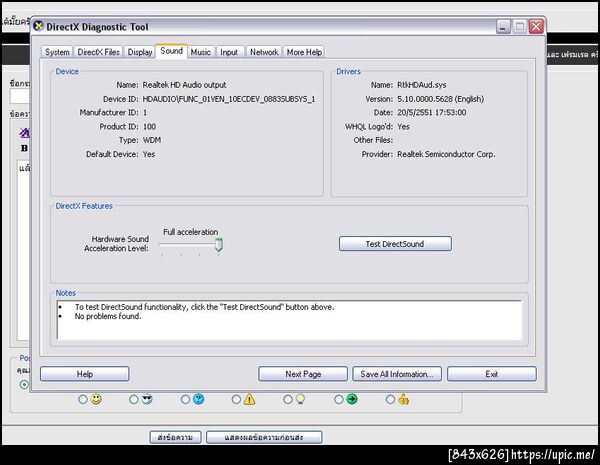Open the Display tab

pyautogui.click(x=140, y=52)
